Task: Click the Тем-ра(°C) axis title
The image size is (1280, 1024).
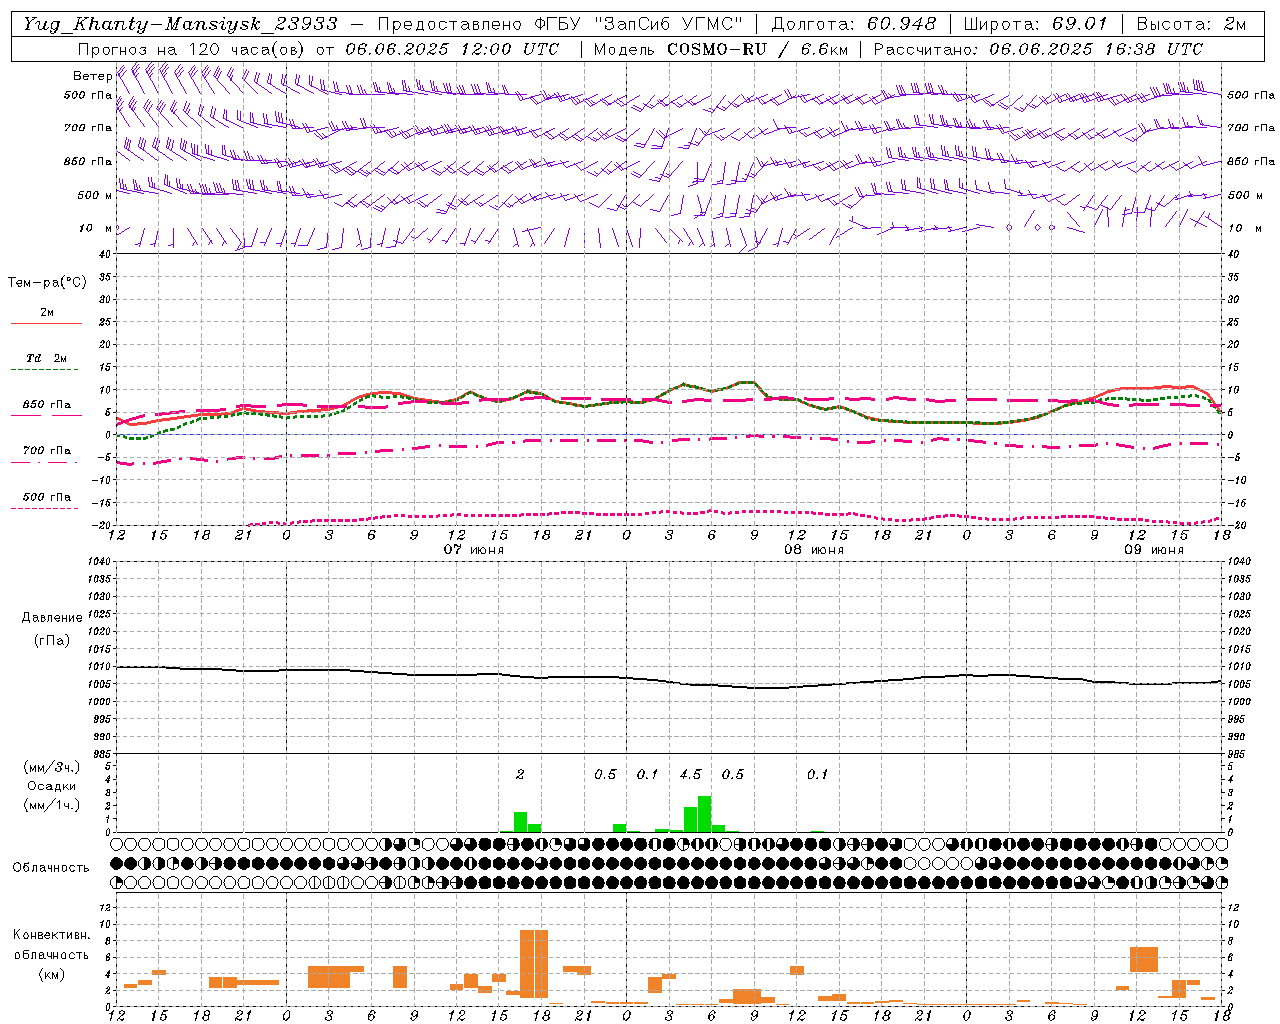Action: (x=47, y=283)
